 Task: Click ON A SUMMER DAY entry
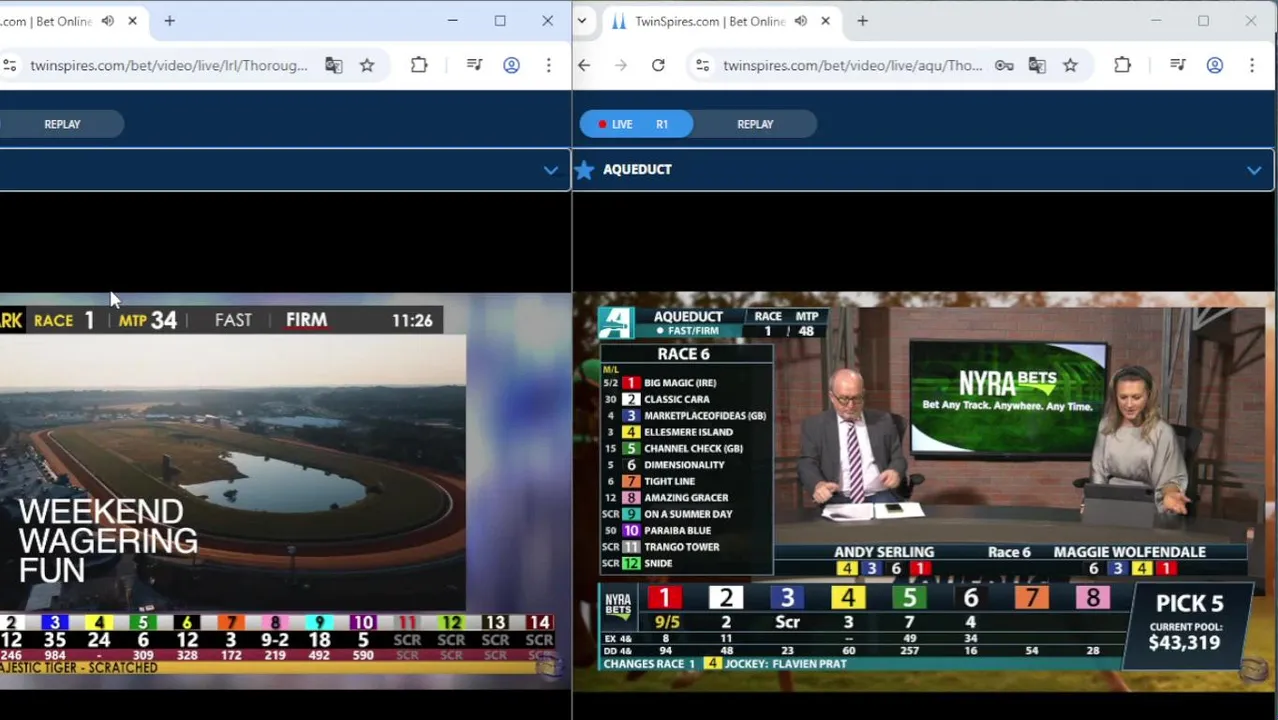(x=688, y=514)
